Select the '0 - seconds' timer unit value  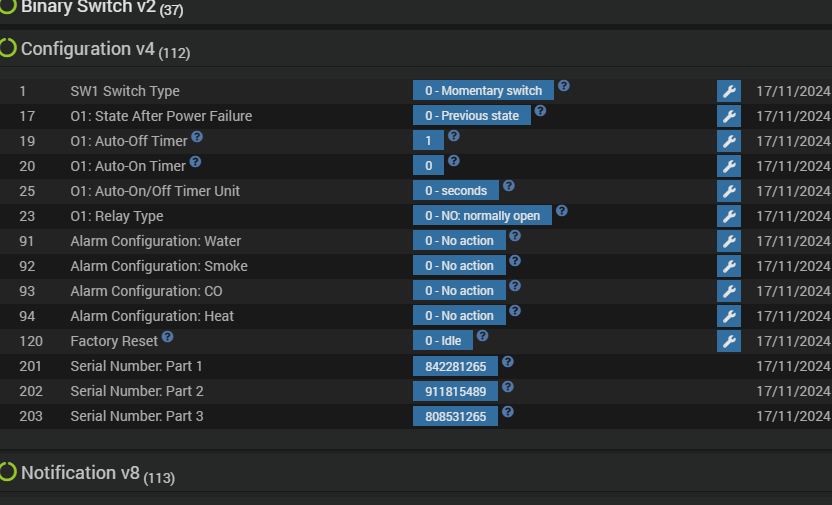coord(456,191)
